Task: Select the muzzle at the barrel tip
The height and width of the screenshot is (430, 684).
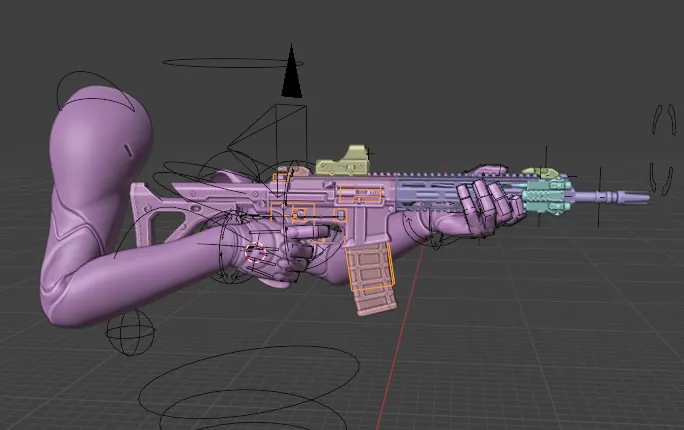Action: click(625, 197)
